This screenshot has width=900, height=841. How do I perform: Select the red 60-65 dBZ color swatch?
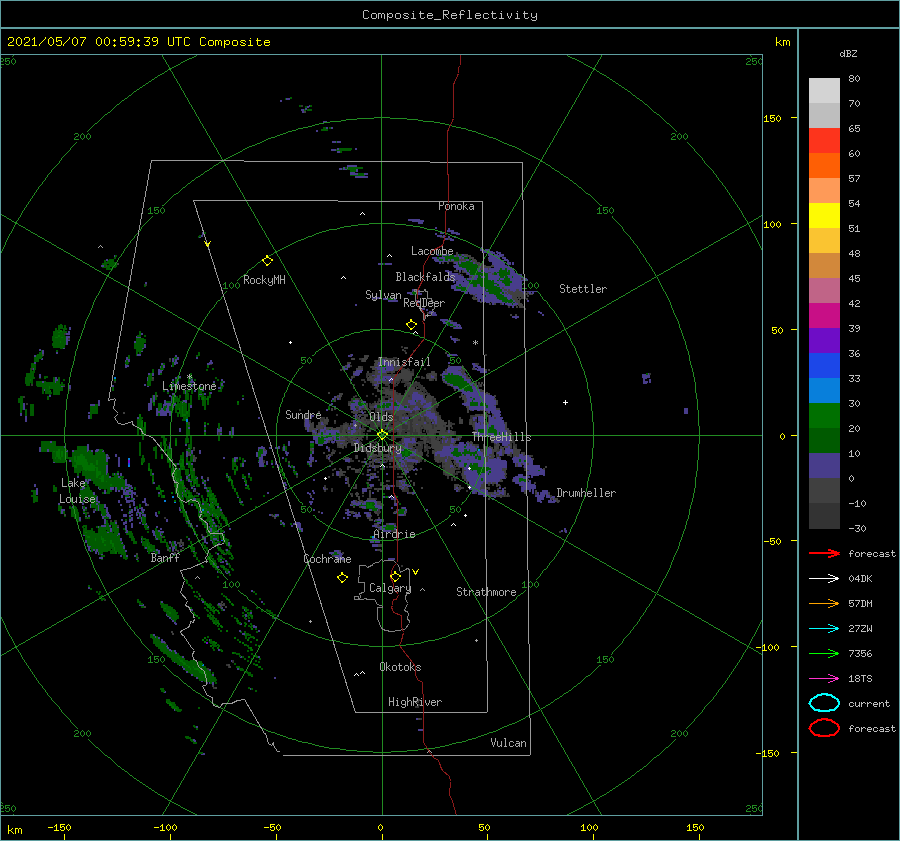[x=824, y=141]
